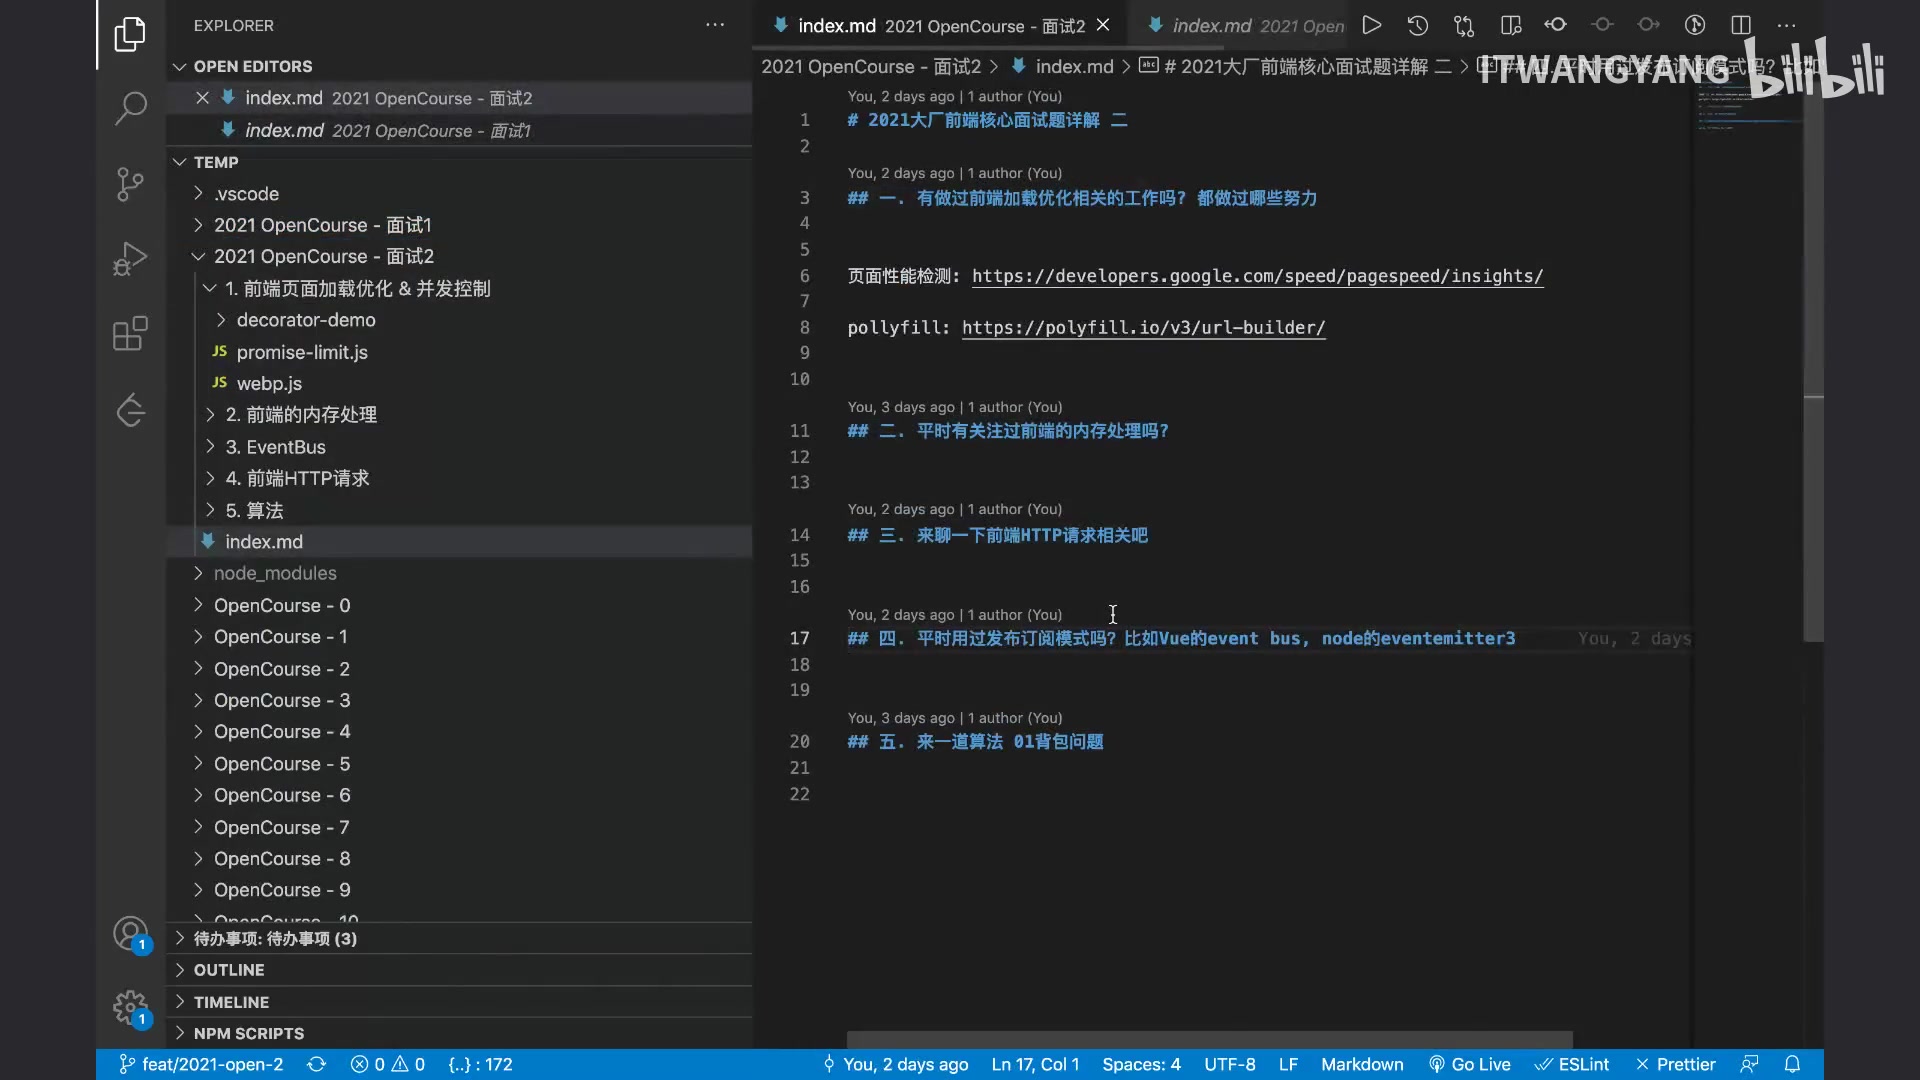Expand the NPM Scripts panel
Screen dimensions: 1920x1080
point(459,1033)
